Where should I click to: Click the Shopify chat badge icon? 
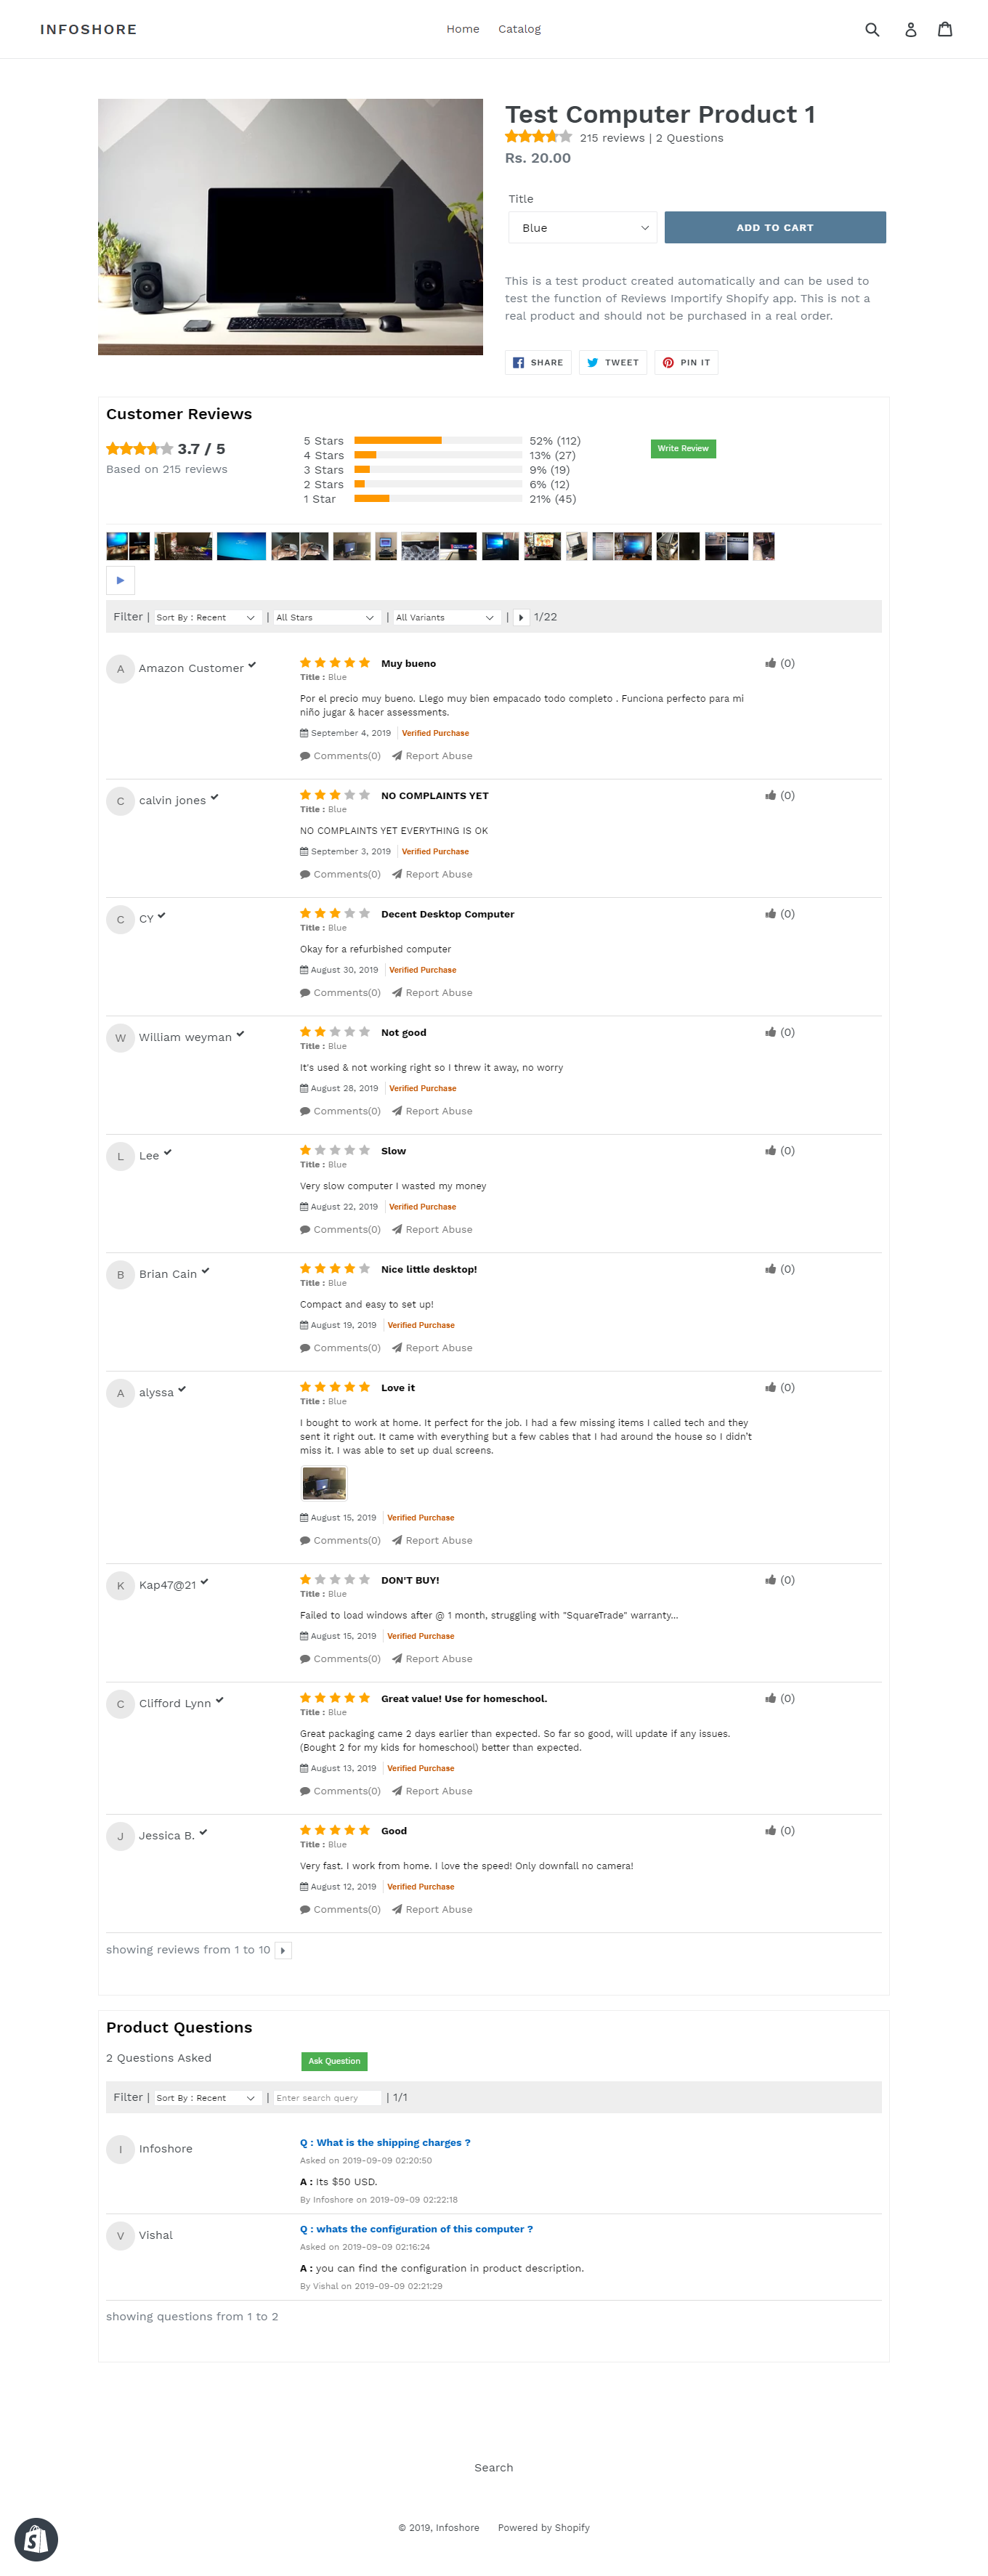(36, 2539)
